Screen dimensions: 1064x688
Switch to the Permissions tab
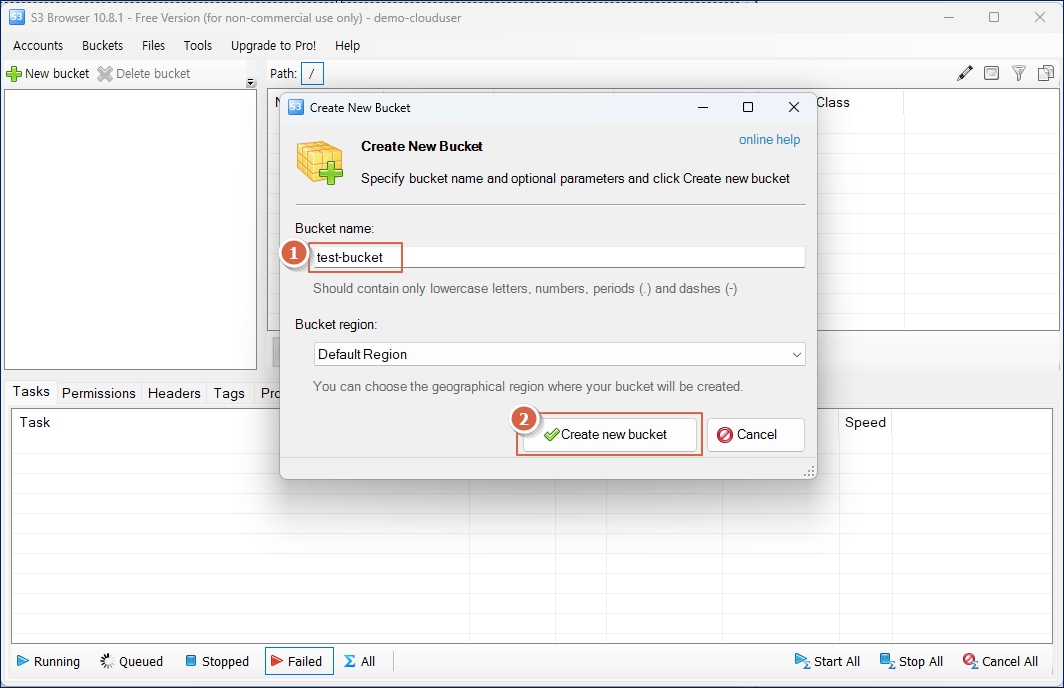point(98,393)
